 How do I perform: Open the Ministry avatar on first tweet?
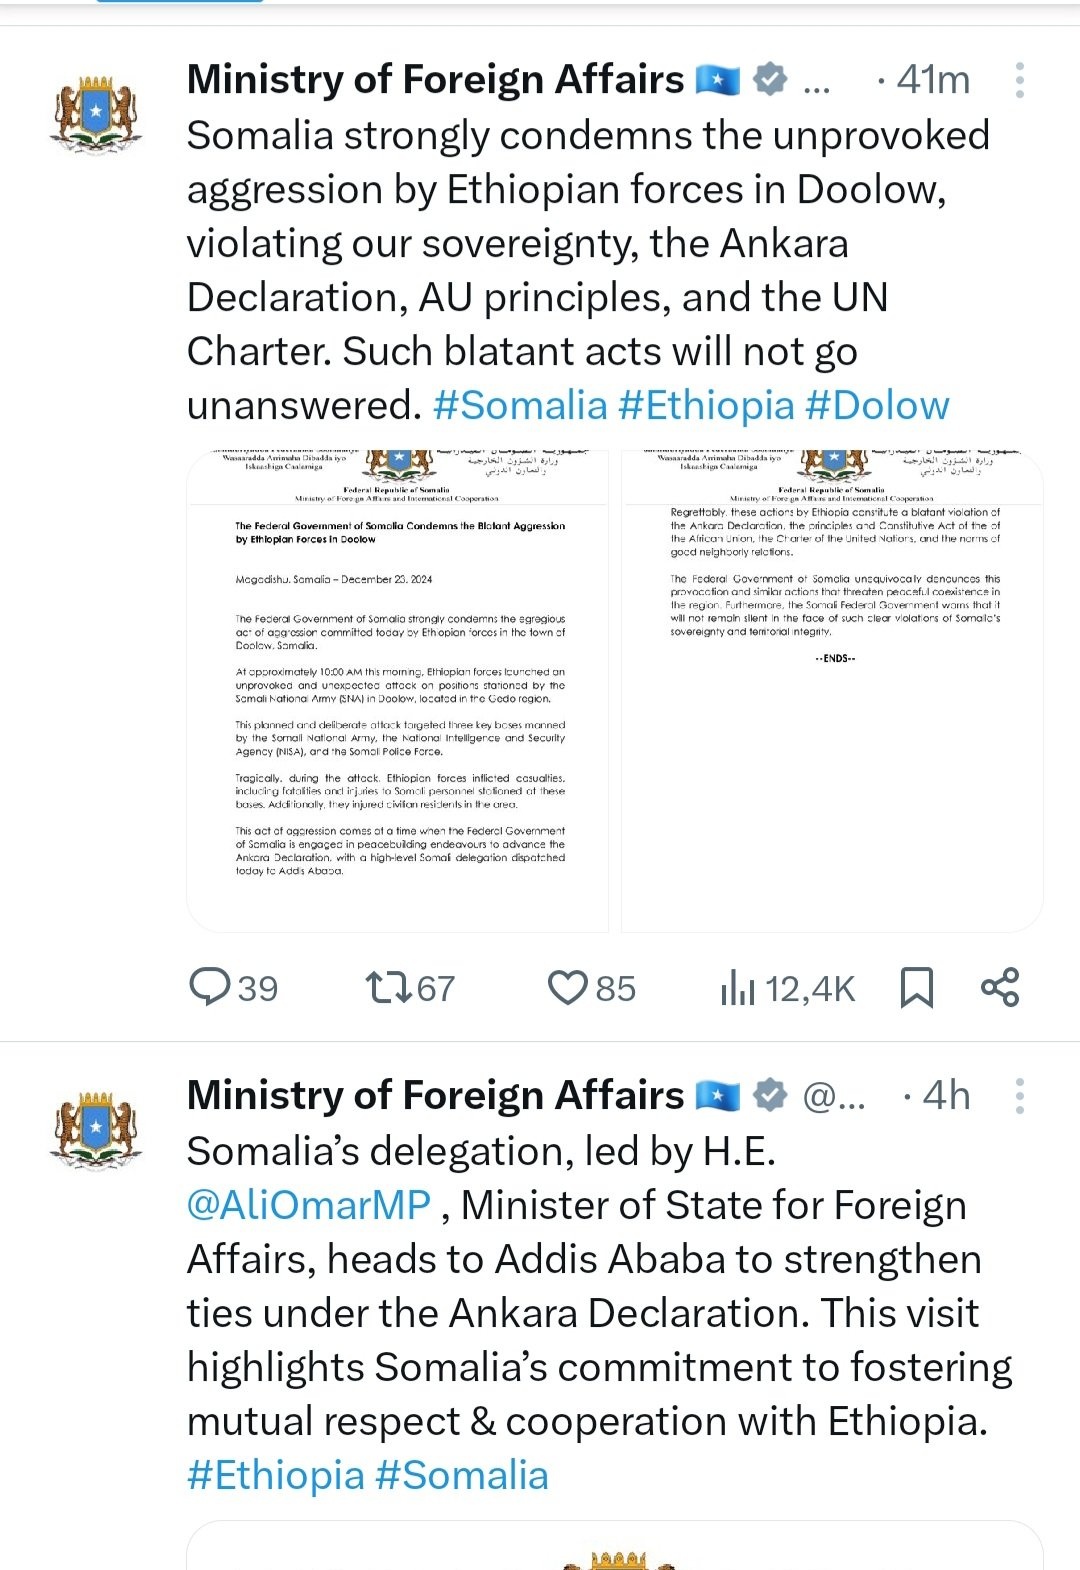95,112
